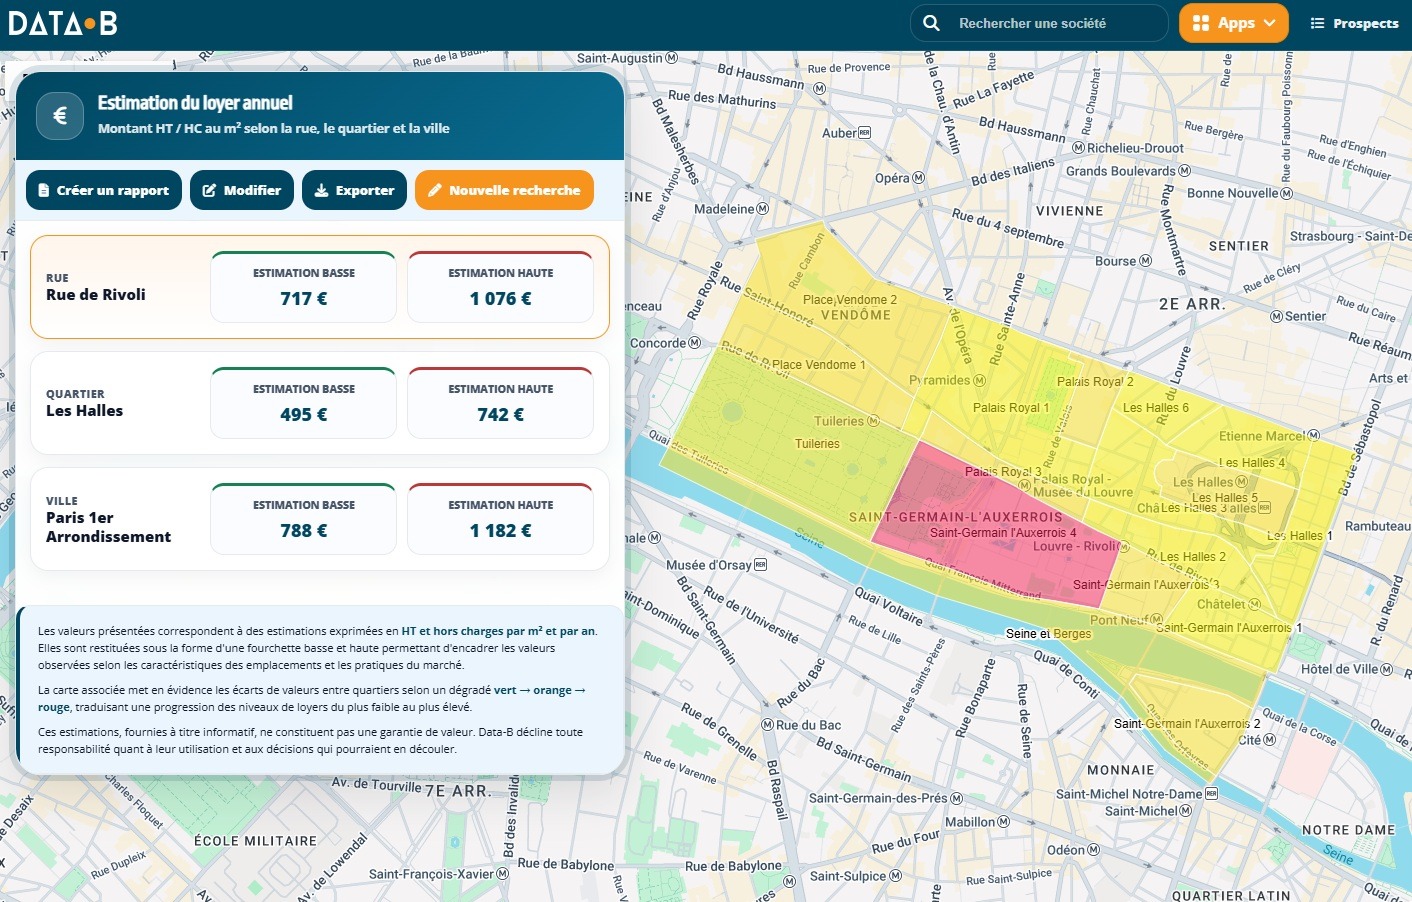Click the Etienne Marcel metro marker
Viewport: 1412px width, 902px height.
point(1314,436)
